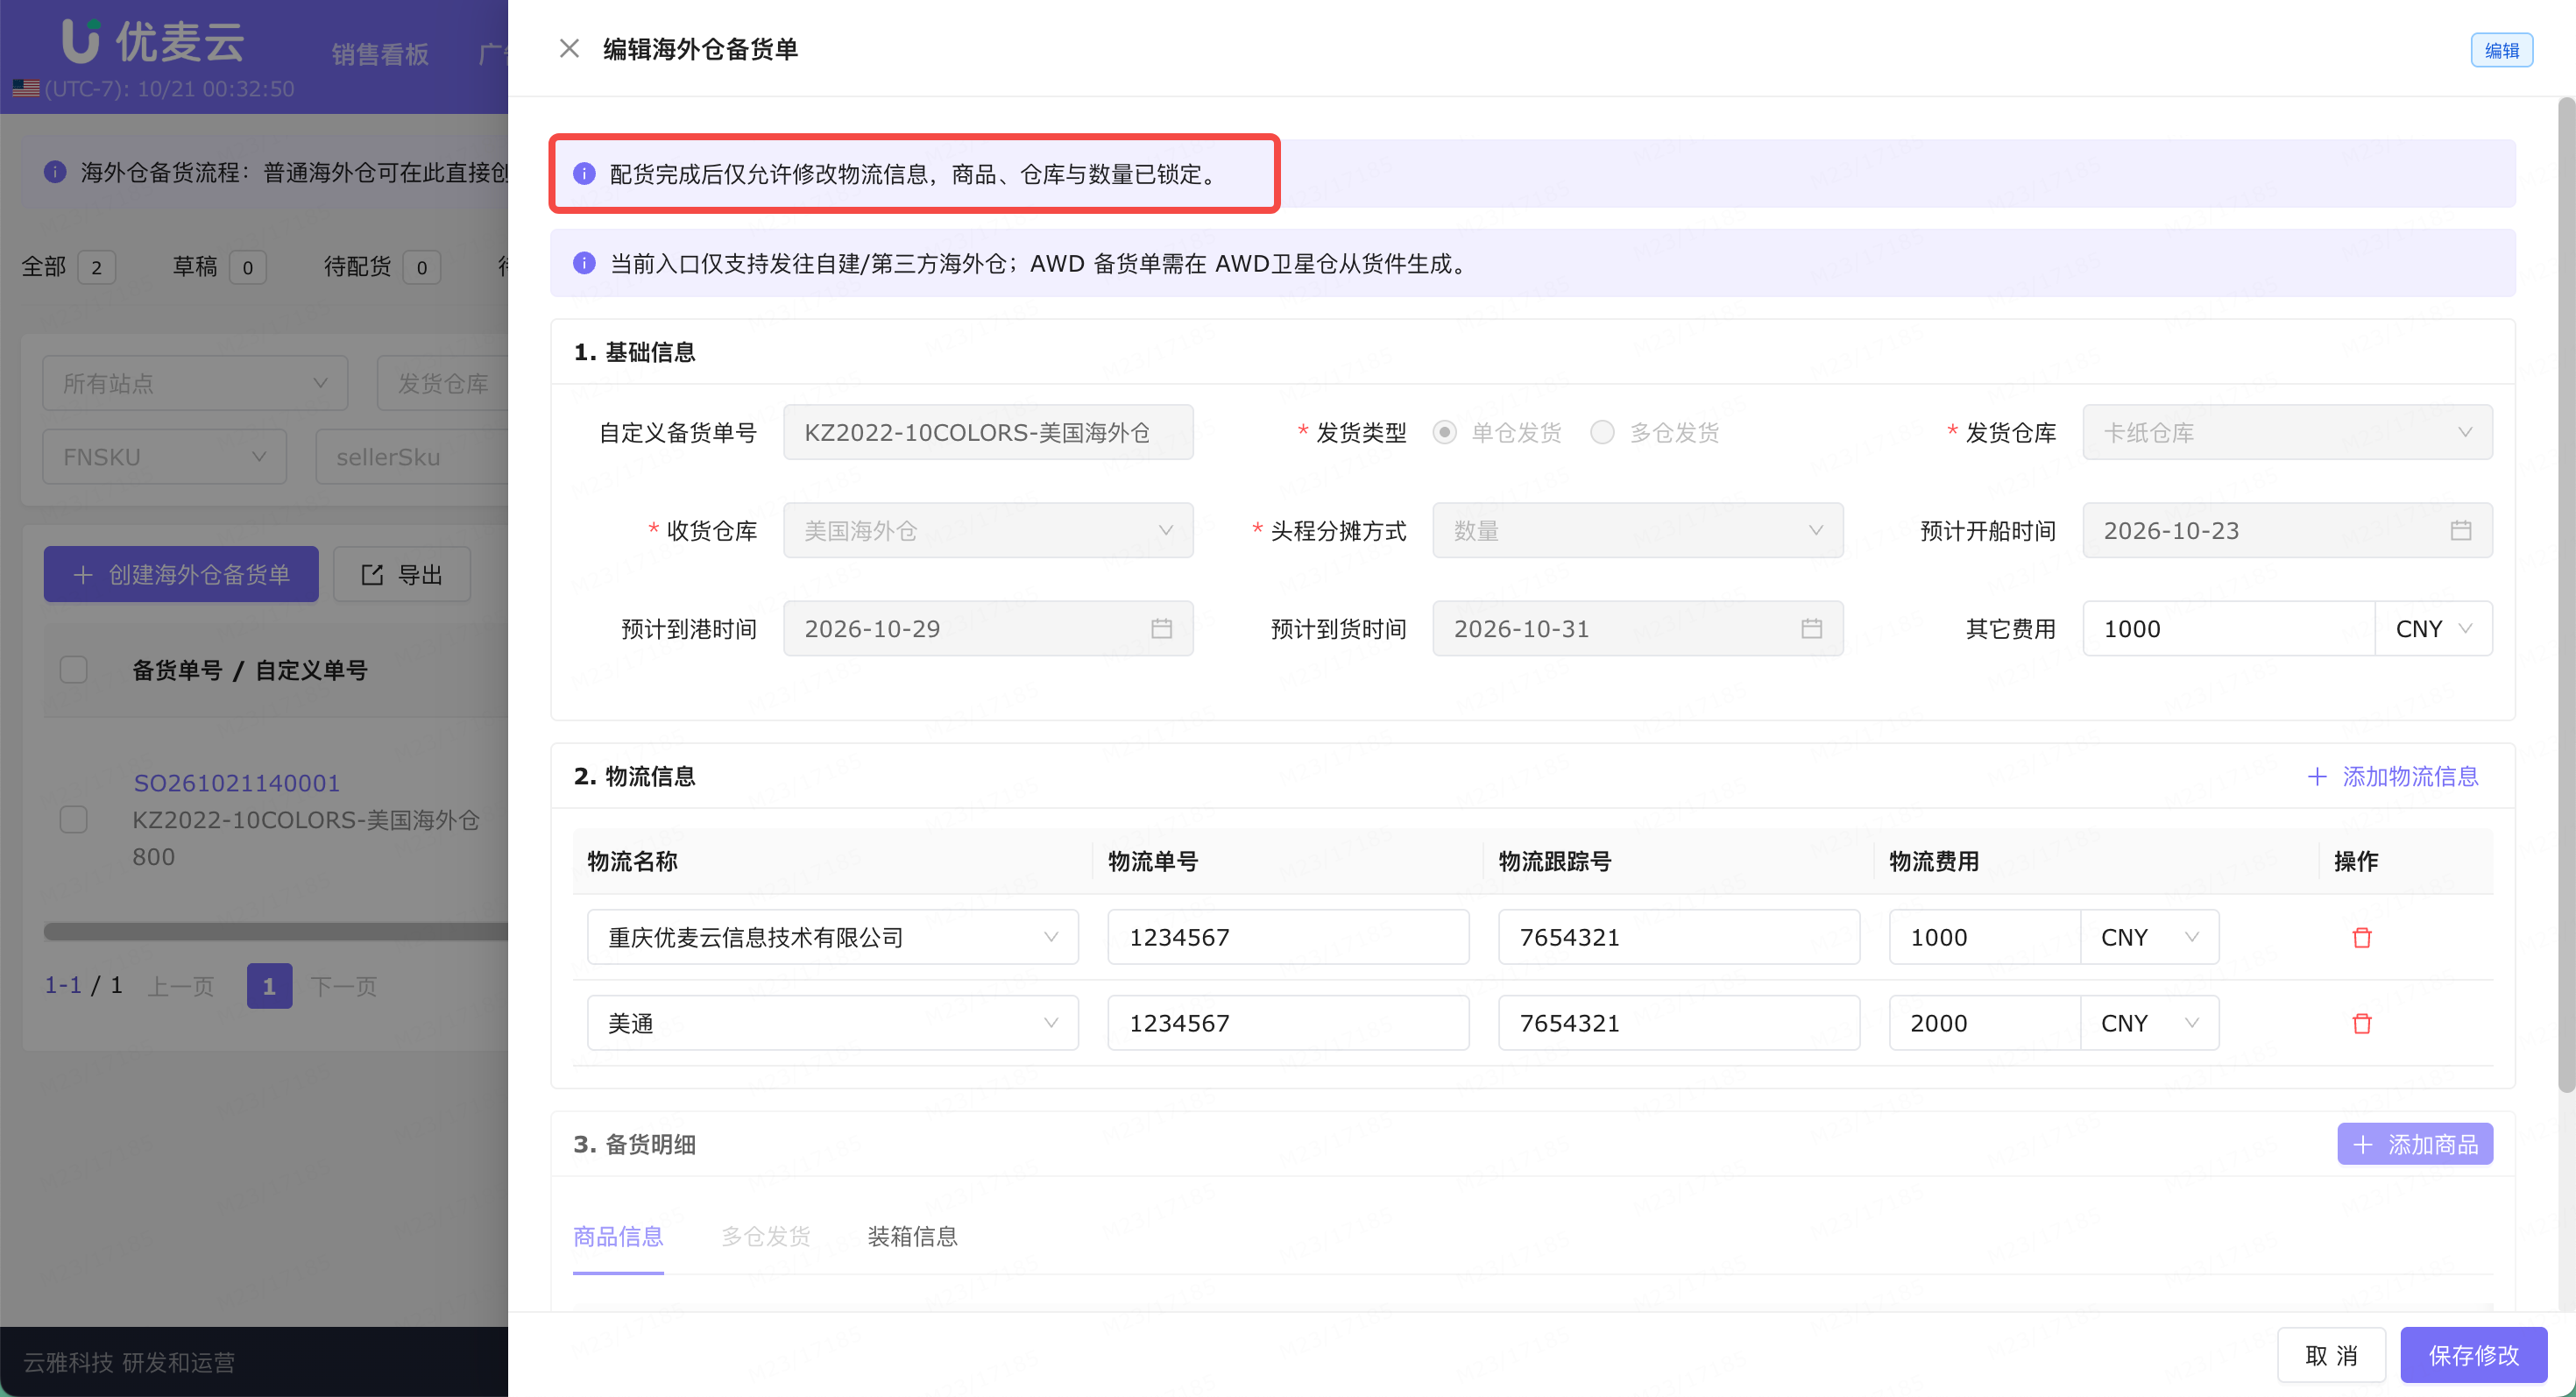Open calendar icon for 预计到货时间
The height and width of the screenshot is (1397, 2576).
tap(1811, 628)
